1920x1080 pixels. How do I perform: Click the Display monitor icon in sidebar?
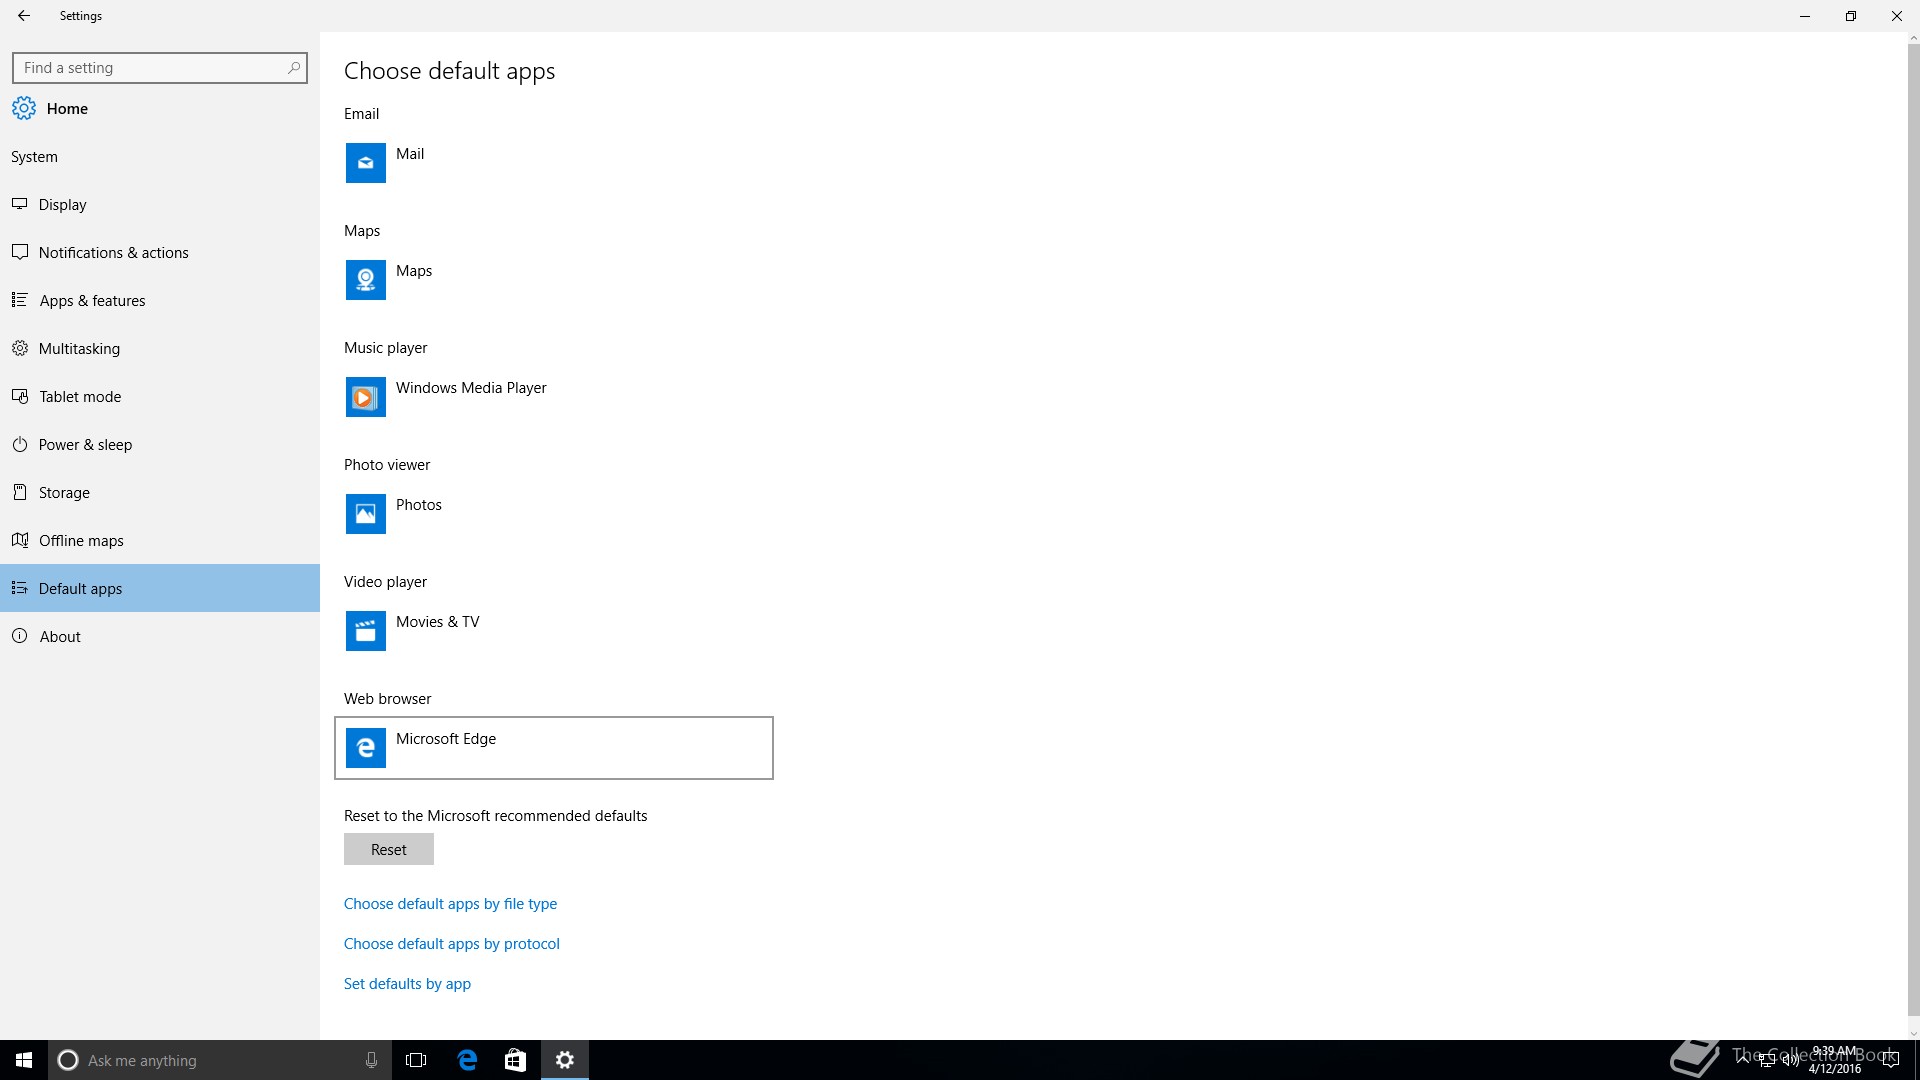tap(19, 204)
